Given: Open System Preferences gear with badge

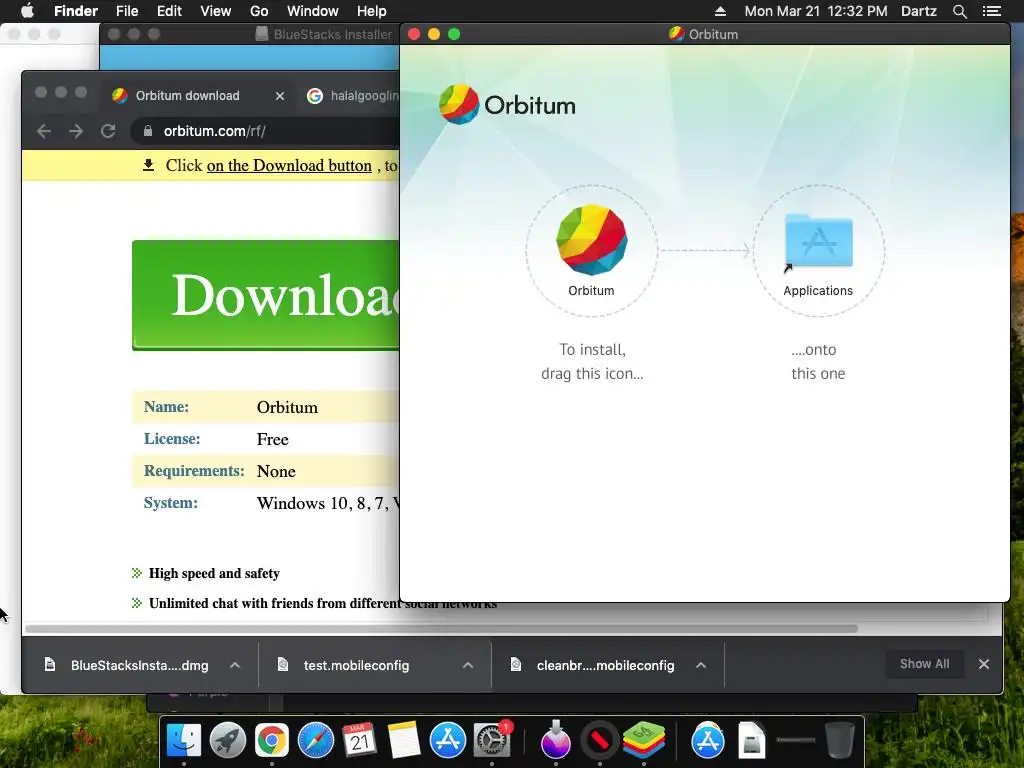Looking at the screenshot, I should (x=492, y=740).
